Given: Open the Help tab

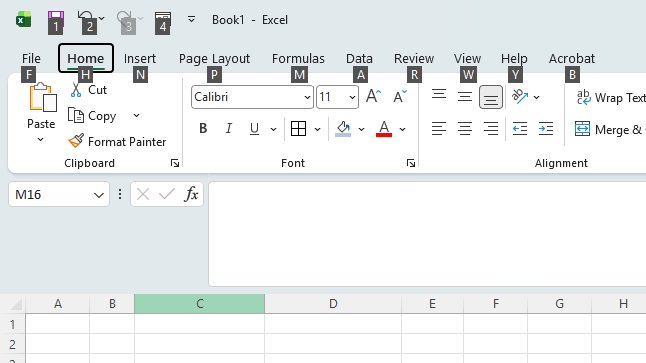Looking at the screenshot, I should point(514,59).
